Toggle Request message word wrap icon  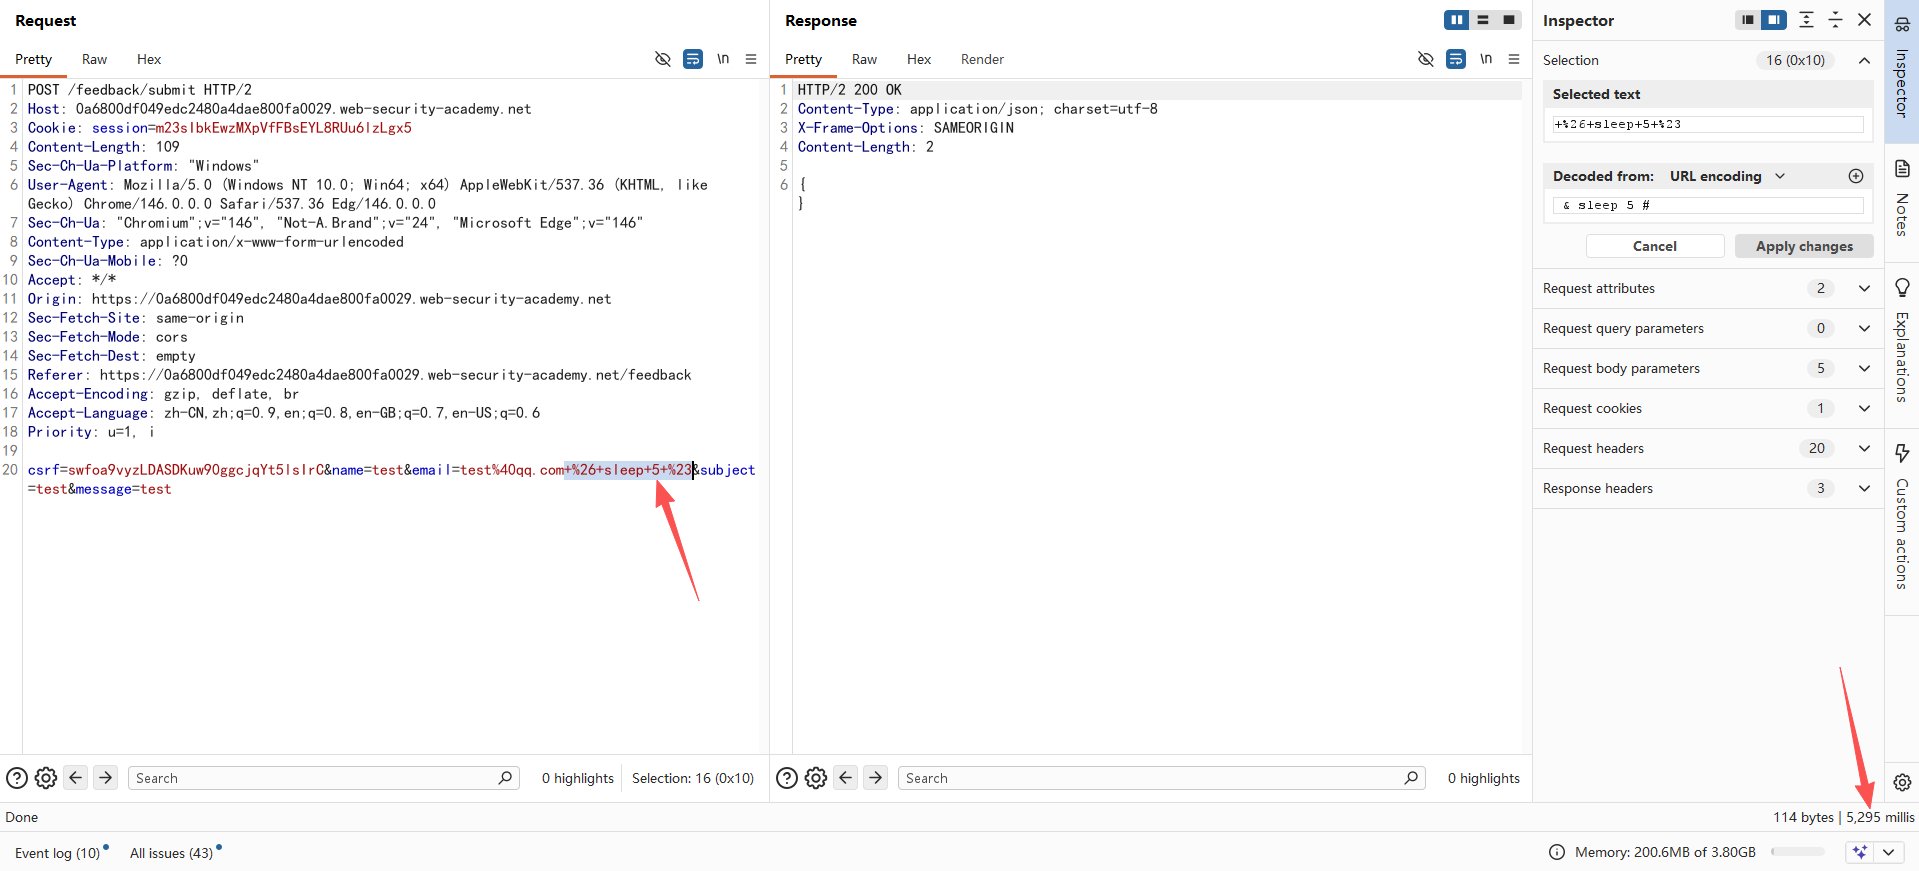692,59
